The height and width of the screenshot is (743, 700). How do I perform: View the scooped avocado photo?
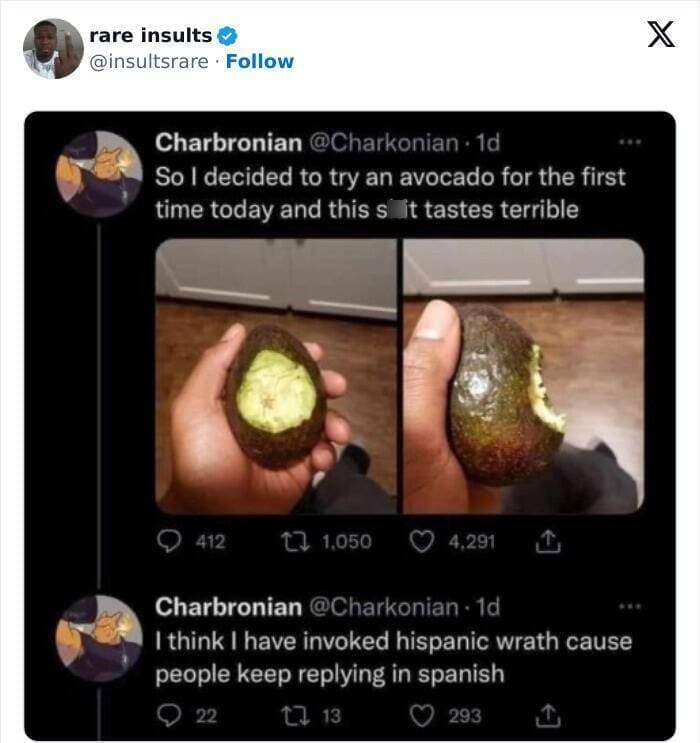(x=276, y=376)
